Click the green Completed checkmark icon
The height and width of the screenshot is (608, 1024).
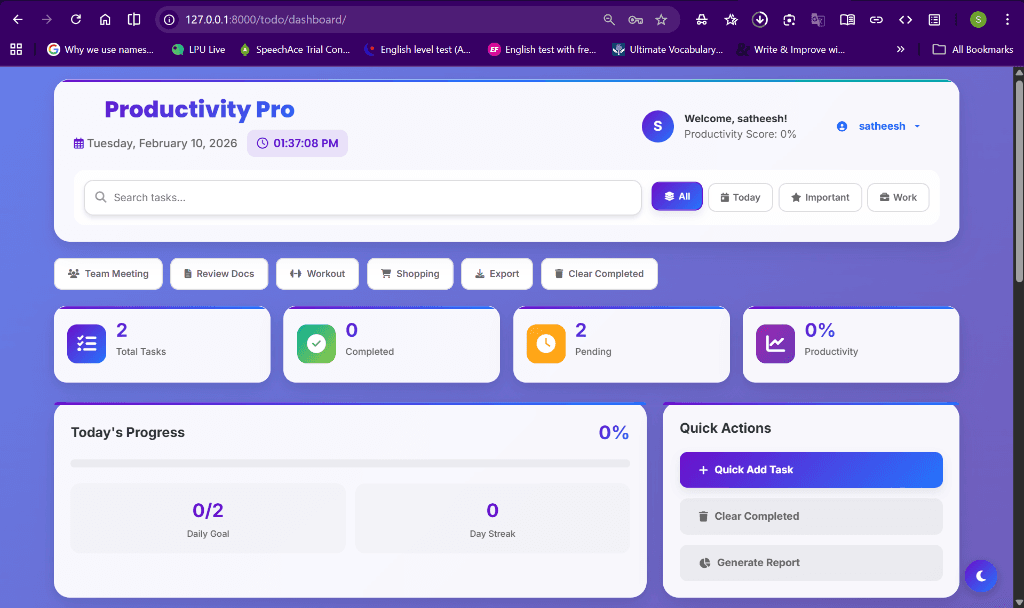tap(316, 343)
